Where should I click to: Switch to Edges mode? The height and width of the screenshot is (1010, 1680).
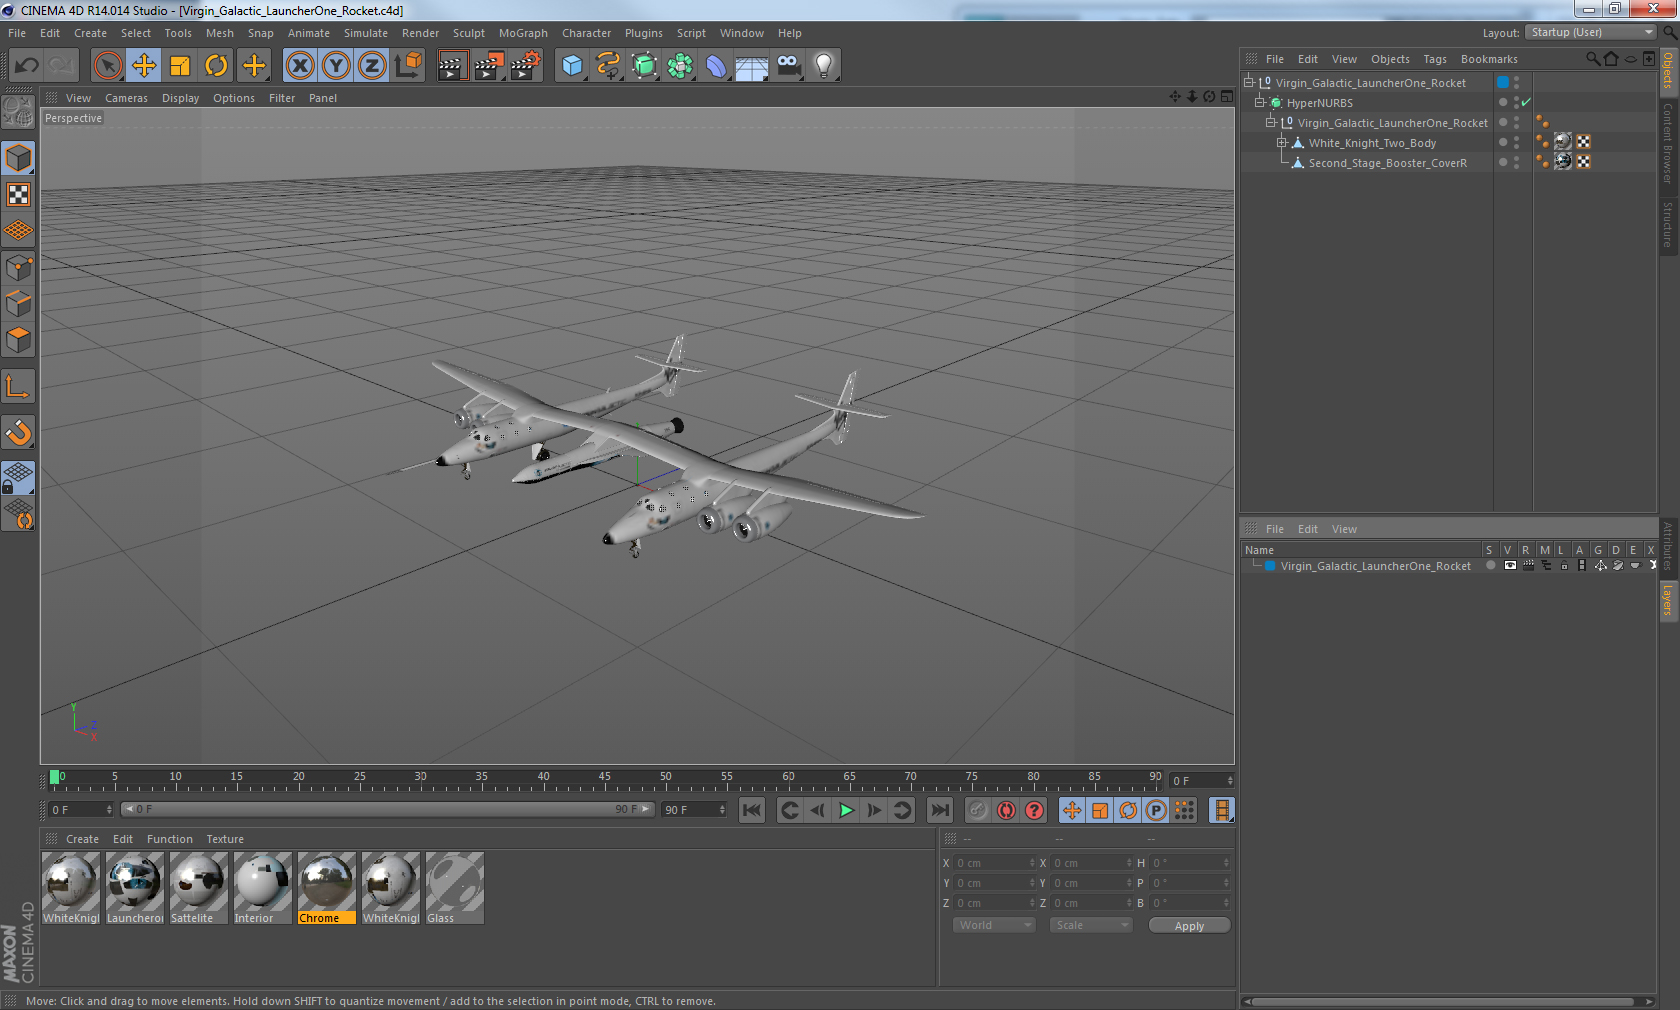click(x=19, y=303)
